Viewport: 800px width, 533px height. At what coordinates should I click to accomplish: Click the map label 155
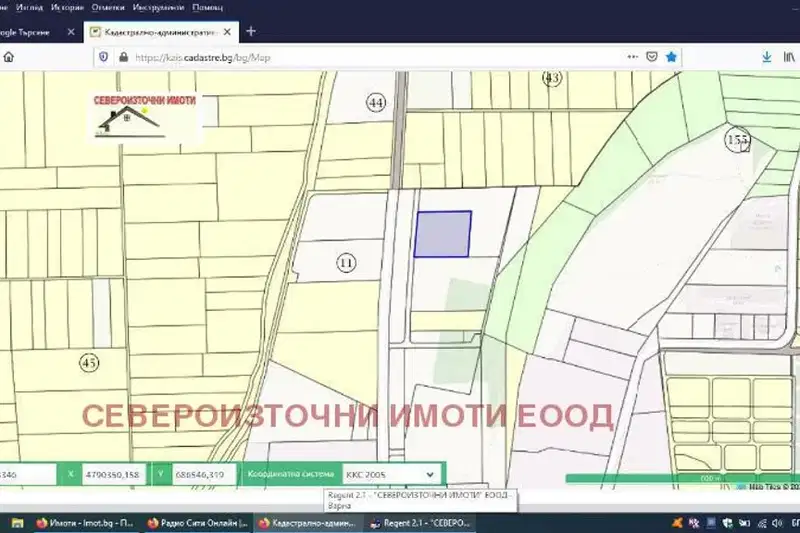click(x=737, y=139)
